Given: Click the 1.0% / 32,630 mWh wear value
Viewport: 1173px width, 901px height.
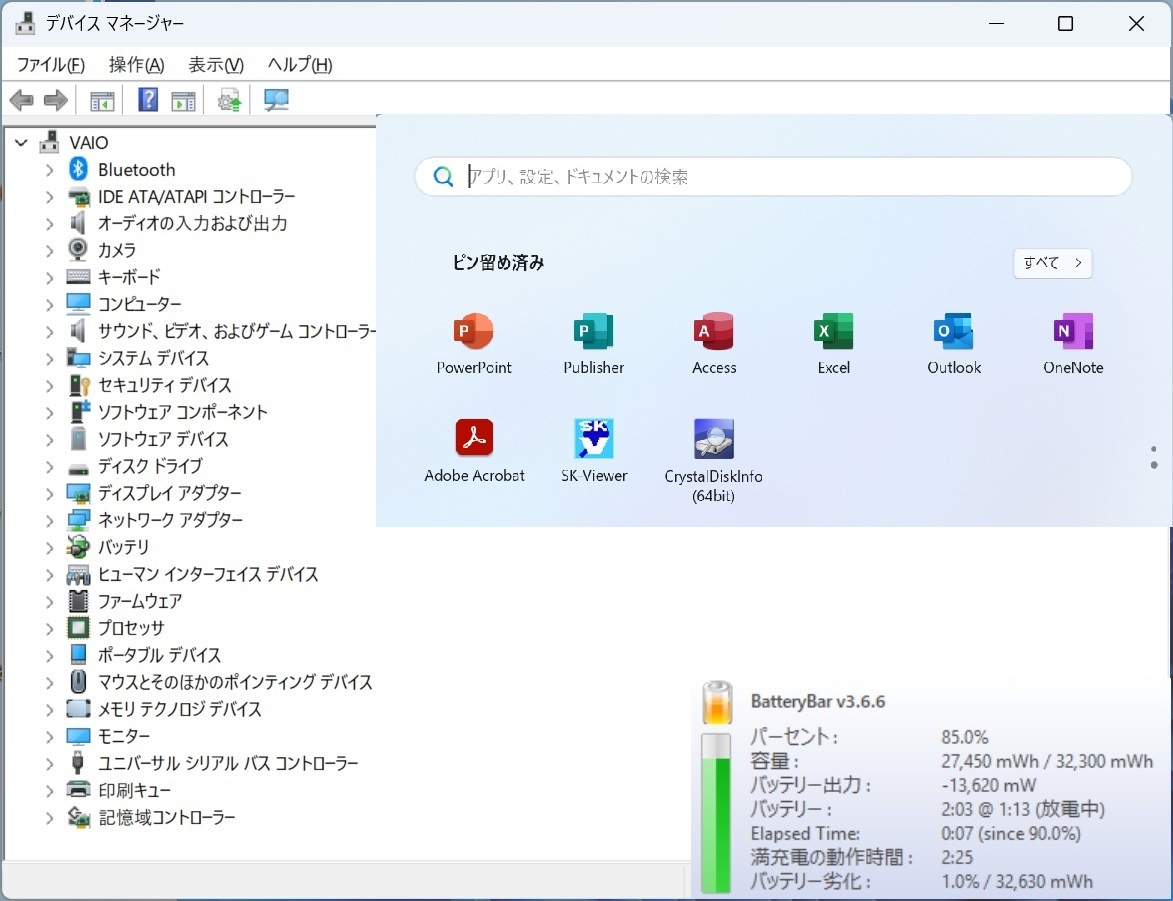Looking at the screenshot, I should click(1017, 881).
